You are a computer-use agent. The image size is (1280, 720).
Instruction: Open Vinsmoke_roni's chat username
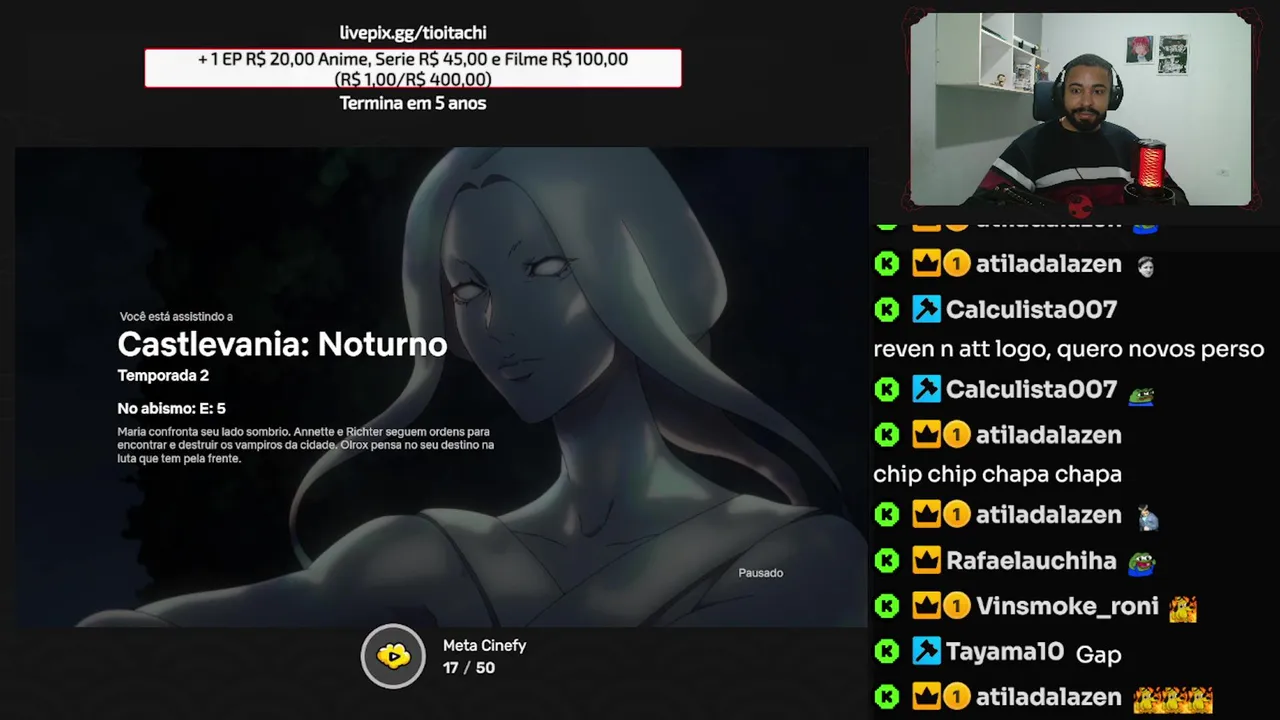[x=1067, y=606]
